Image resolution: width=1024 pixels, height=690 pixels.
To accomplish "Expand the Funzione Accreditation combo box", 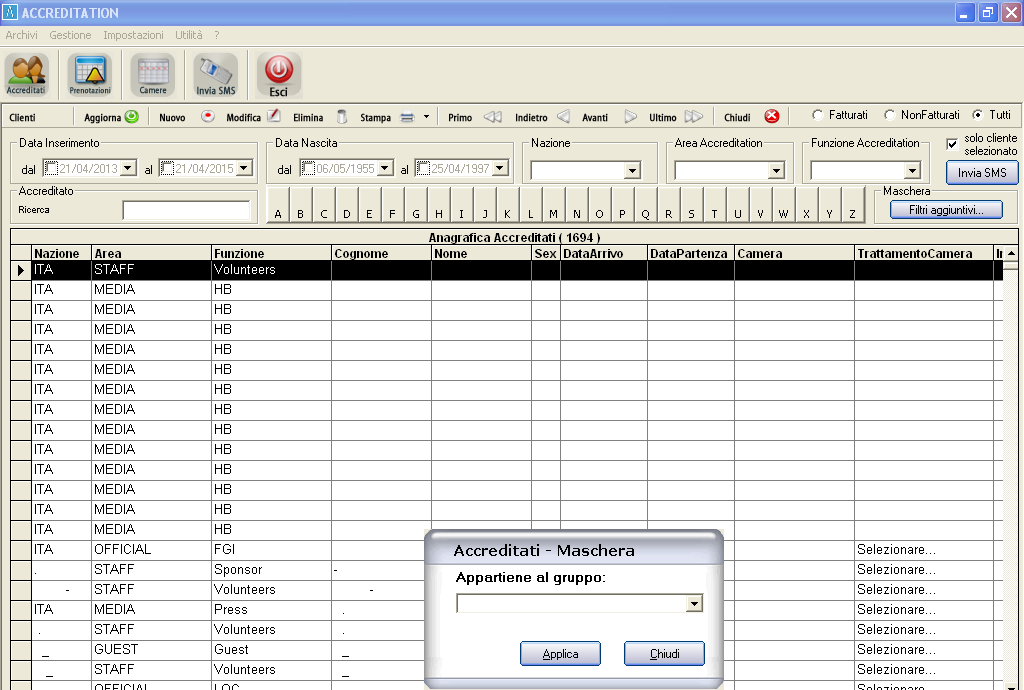I will [x=912, y=171].
